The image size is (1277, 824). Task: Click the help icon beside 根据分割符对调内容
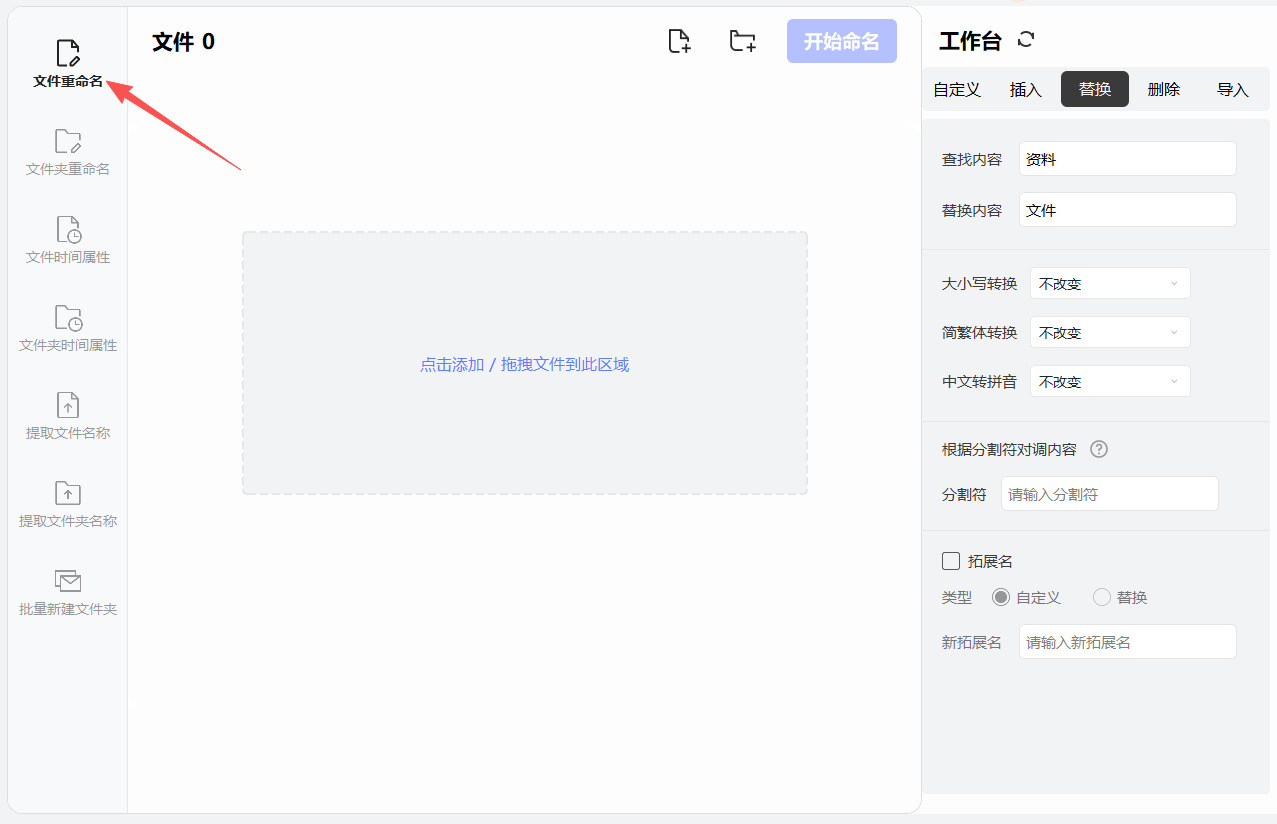[1099, 449]
